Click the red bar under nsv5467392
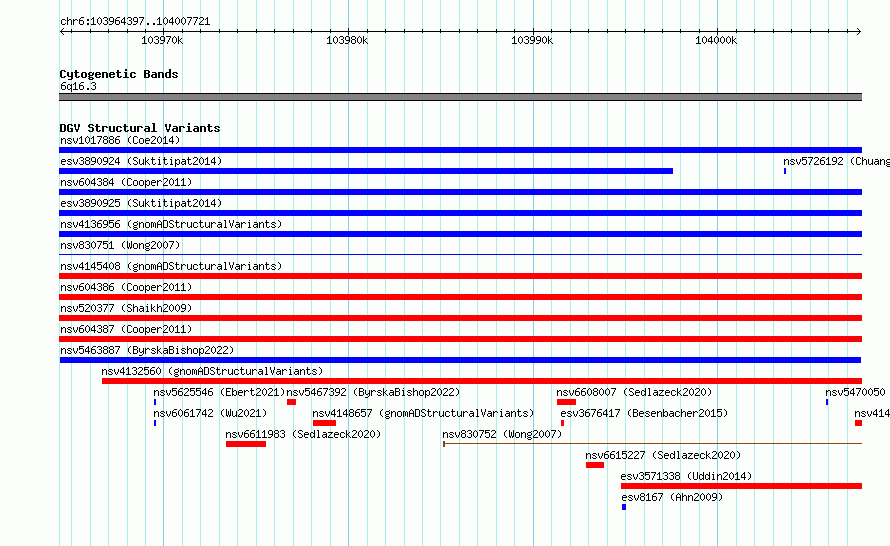The height and width of the screenshot is (546, 890). click(291, 402)
